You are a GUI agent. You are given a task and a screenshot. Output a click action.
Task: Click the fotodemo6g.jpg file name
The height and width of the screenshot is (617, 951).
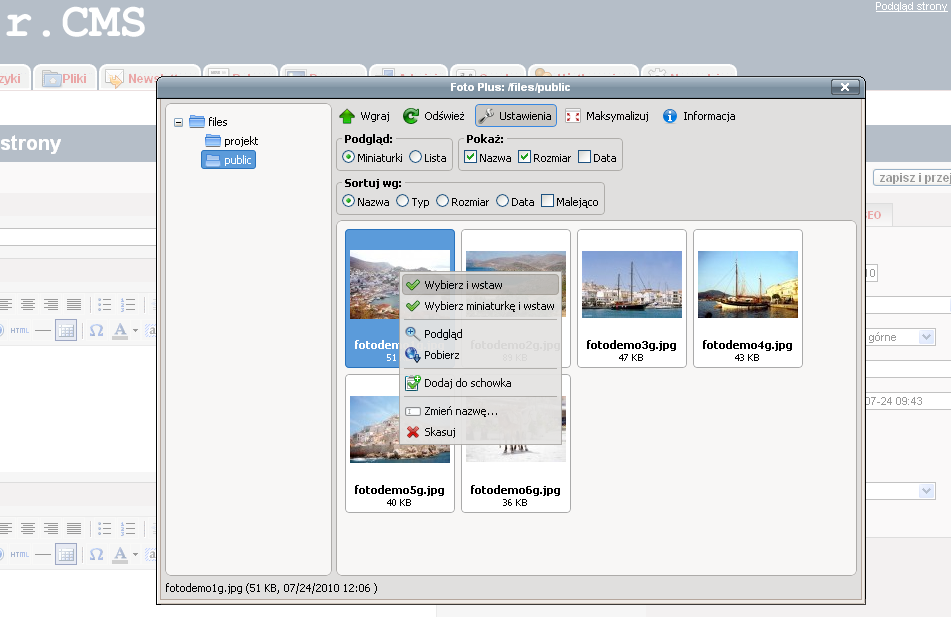point(516,490)
